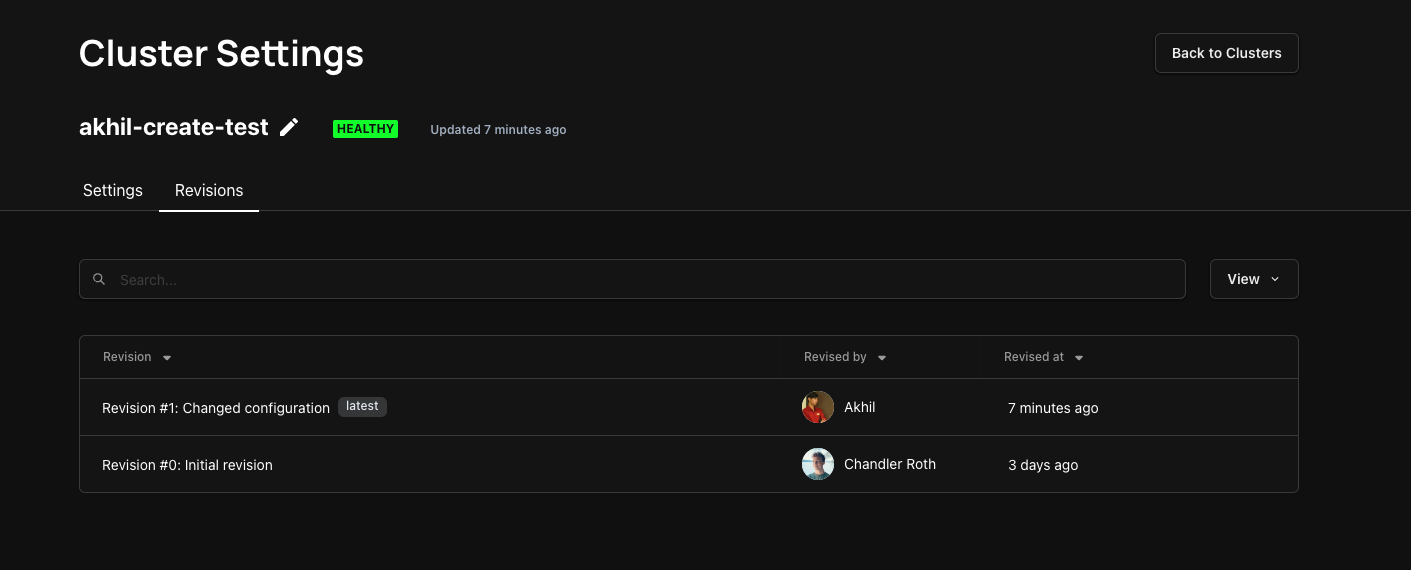Click the HEALTHY status badge
Viewport: 1411px width, 570px height.
pyautogui.click(x=365, y=129)
